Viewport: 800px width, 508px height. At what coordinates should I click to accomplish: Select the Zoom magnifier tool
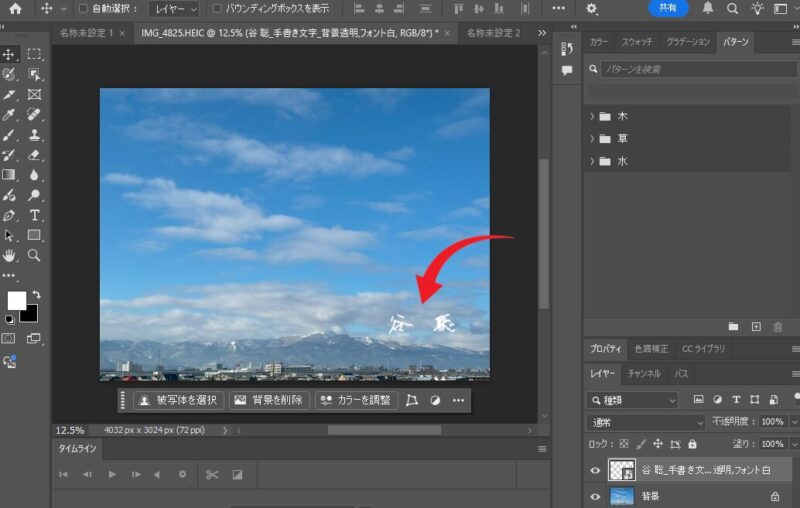pyautogui.click(x=34, y=255)
